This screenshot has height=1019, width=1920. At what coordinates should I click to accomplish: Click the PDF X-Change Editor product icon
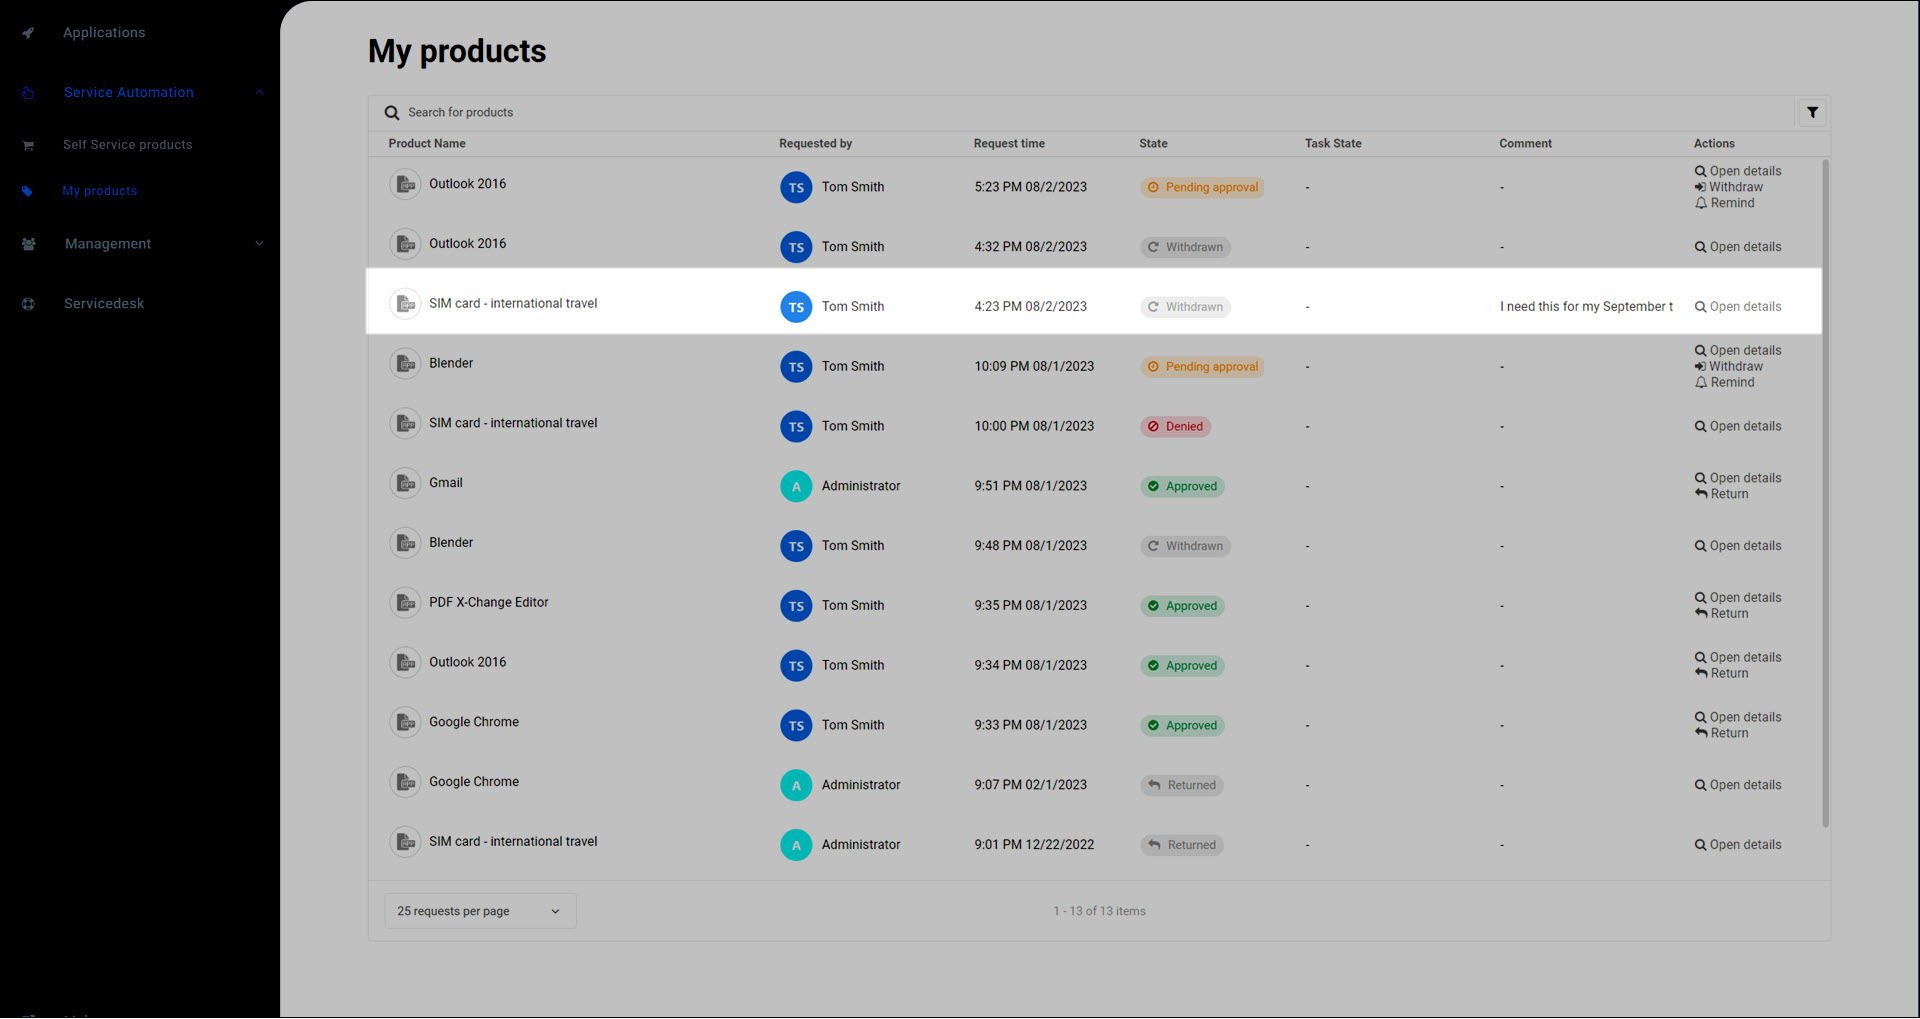pos(405,603)
